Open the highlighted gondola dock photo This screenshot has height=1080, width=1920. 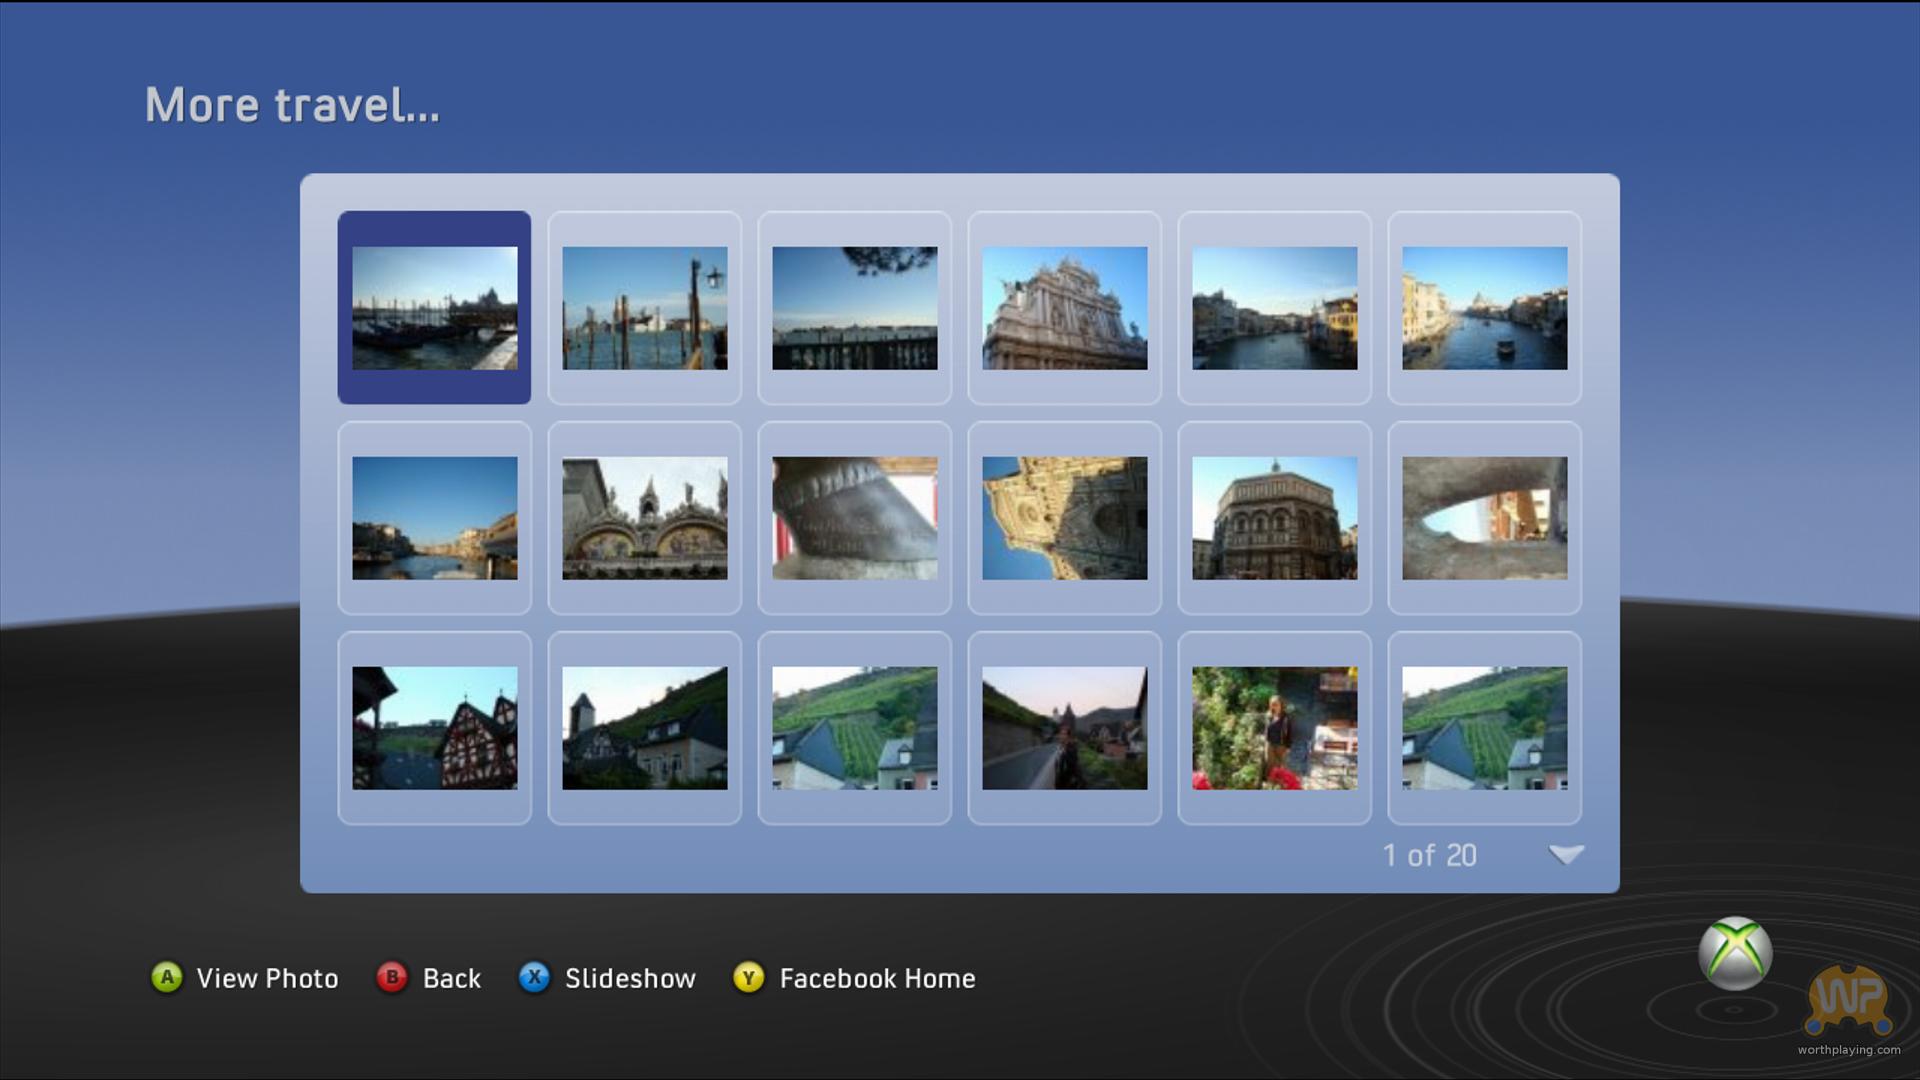pos(434,307)
